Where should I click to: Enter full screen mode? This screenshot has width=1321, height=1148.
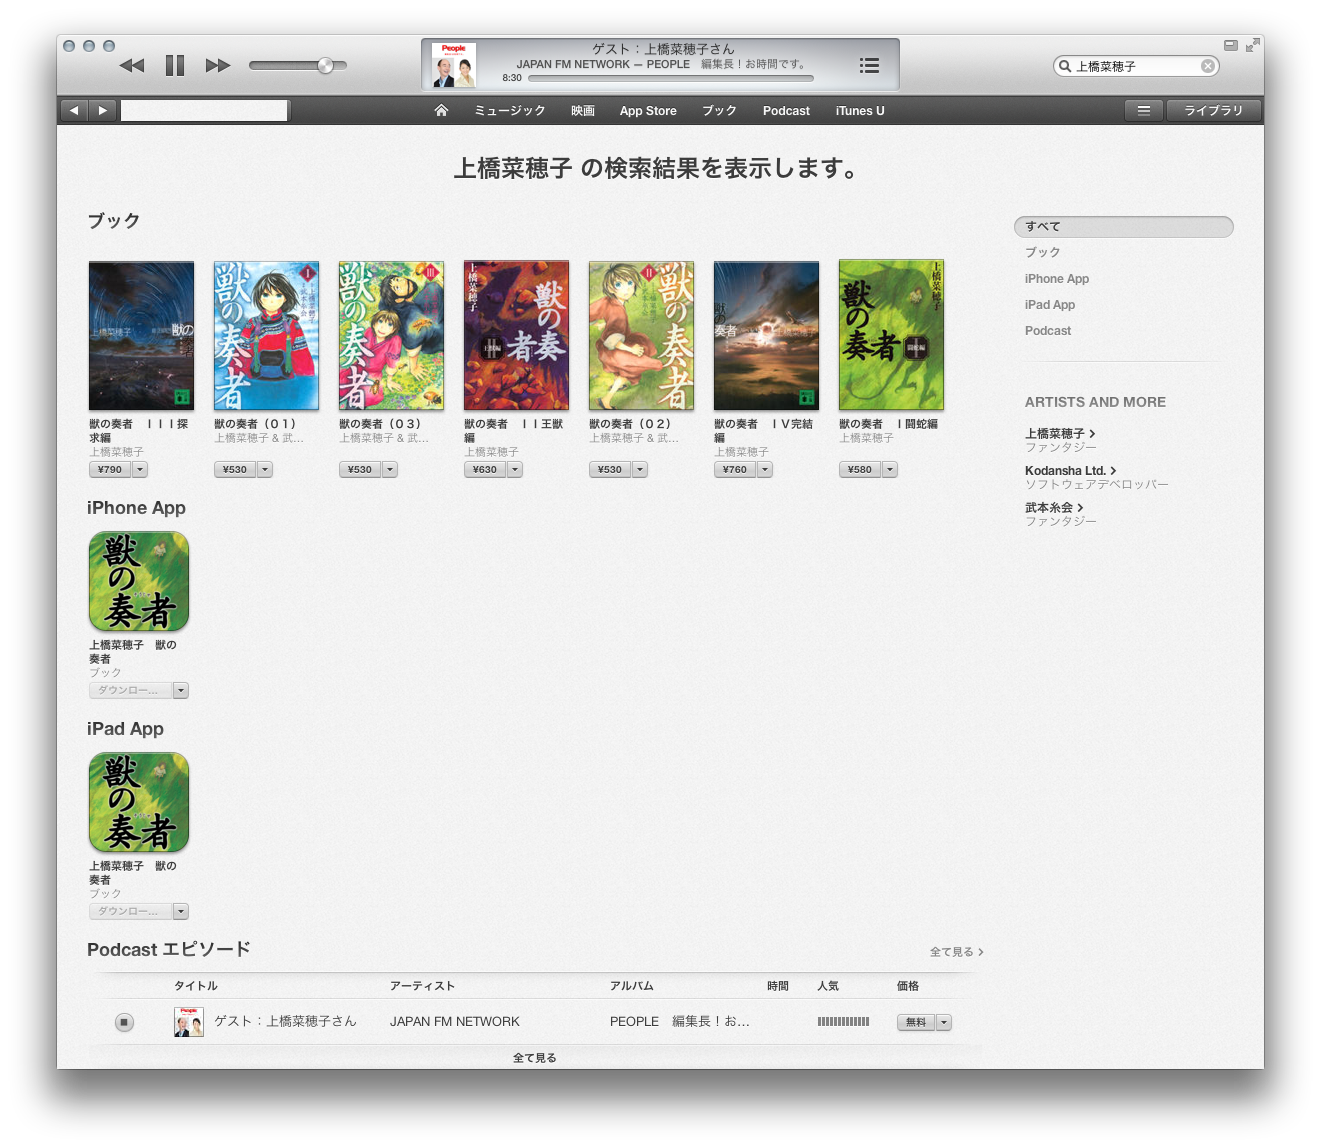click(1252, 45)
